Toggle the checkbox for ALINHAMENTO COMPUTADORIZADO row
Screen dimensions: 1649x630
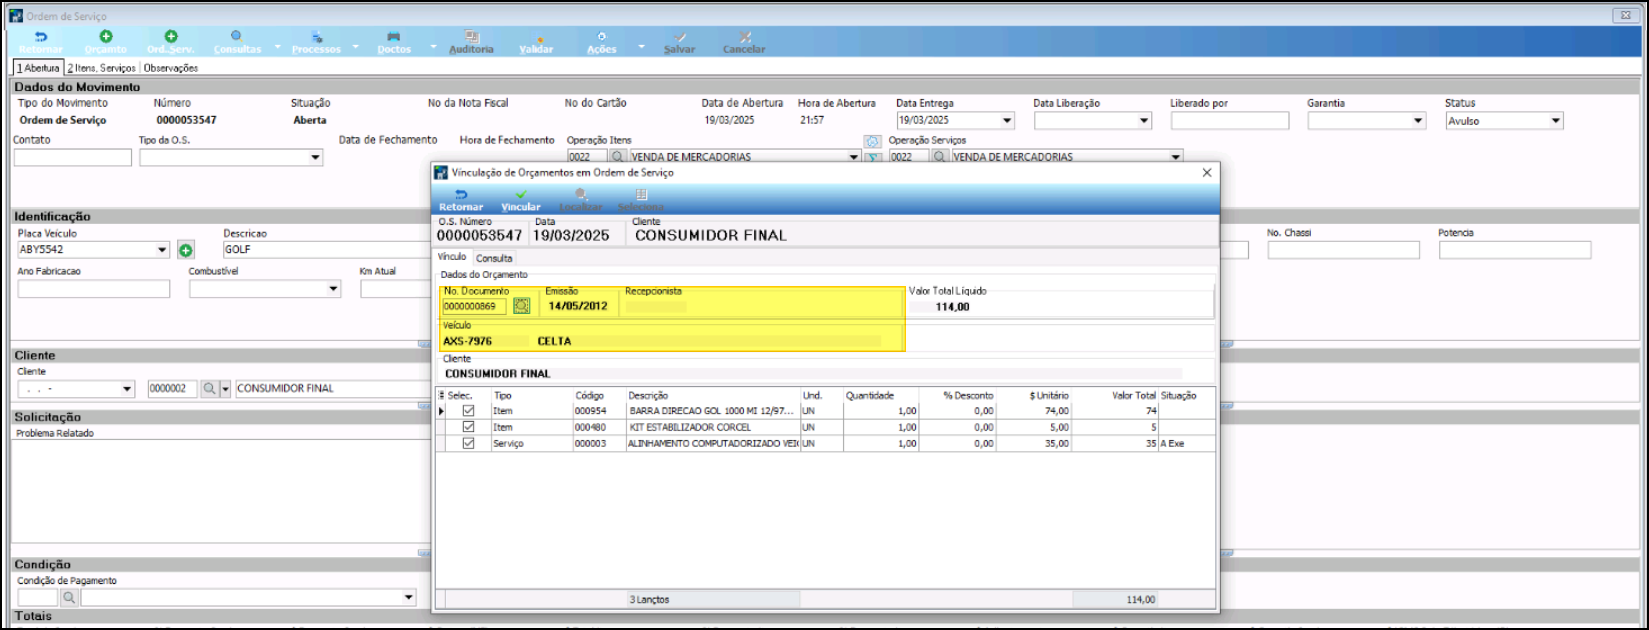point(468,443)
